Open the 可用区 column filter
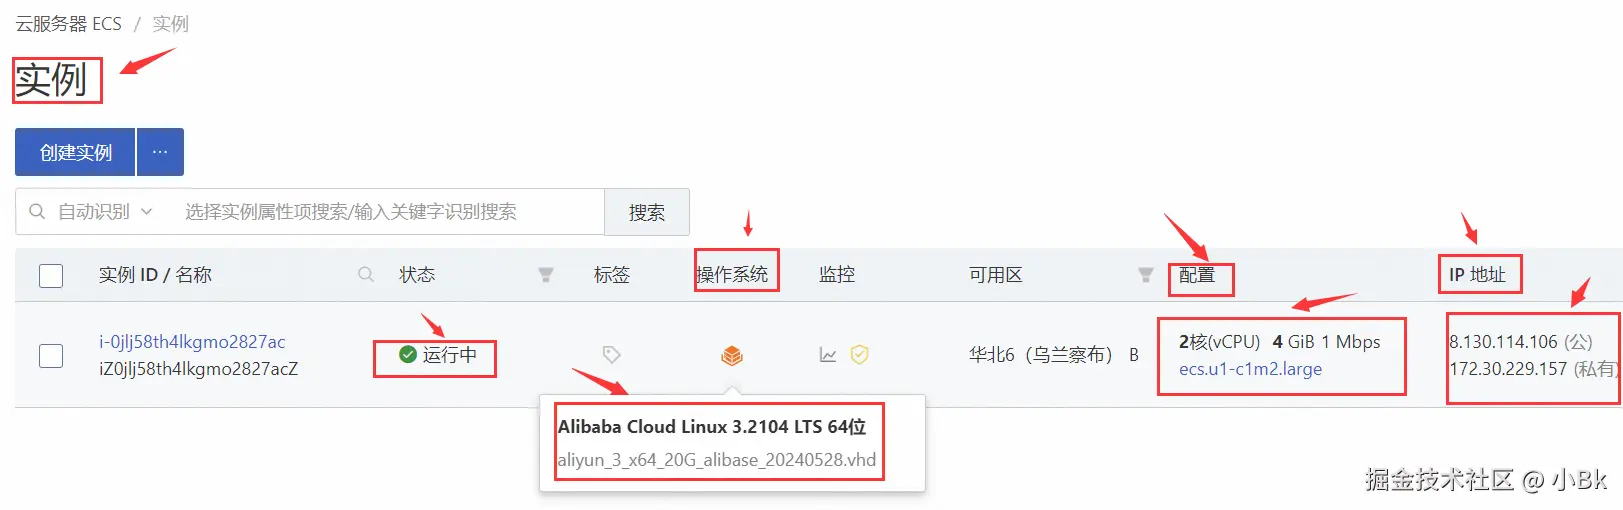Viewport: 1623px width, 510px height. click(1146, 275)
